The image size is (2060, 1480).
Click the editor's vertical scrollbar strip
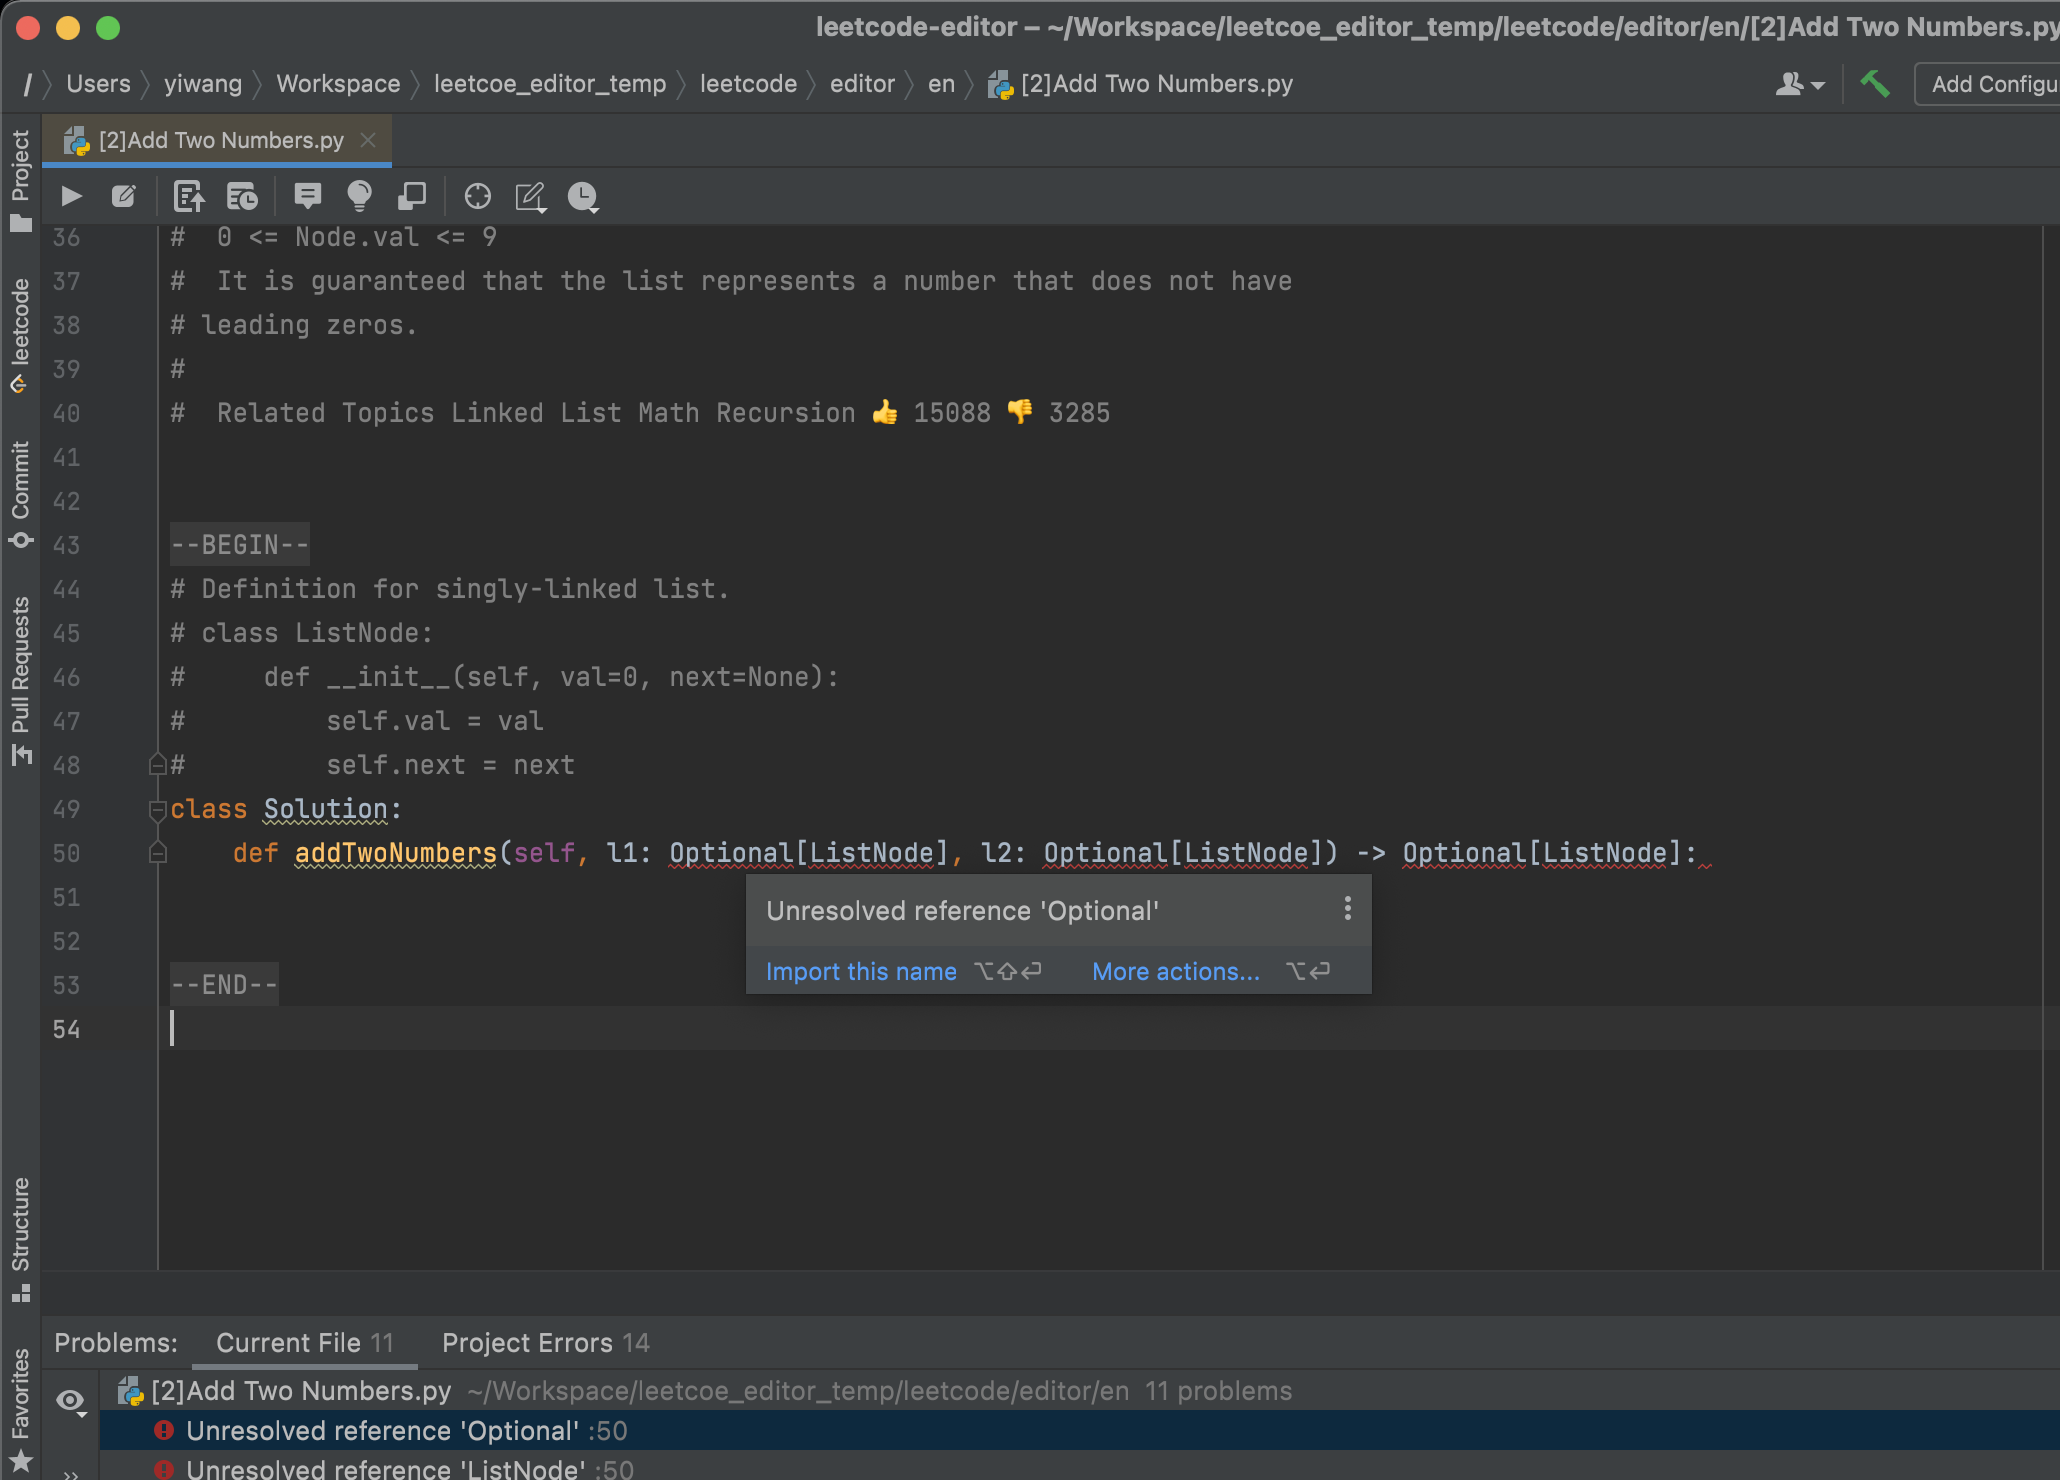tap(2050, 700)
